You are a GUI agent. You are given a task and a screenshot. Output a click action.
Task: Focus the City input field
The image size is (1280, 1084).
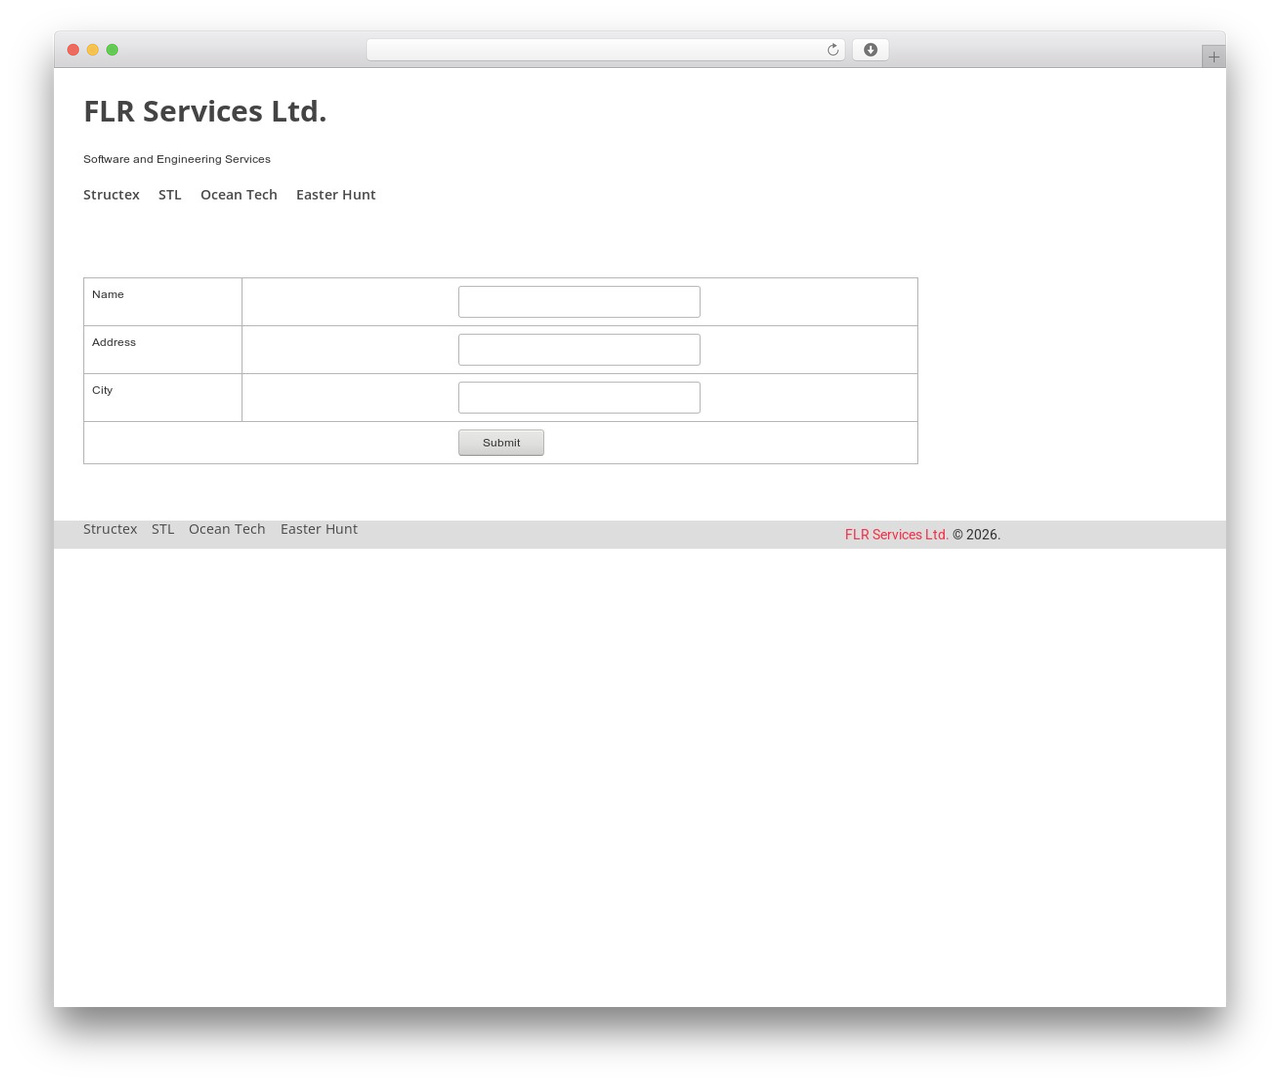point(579,398)
